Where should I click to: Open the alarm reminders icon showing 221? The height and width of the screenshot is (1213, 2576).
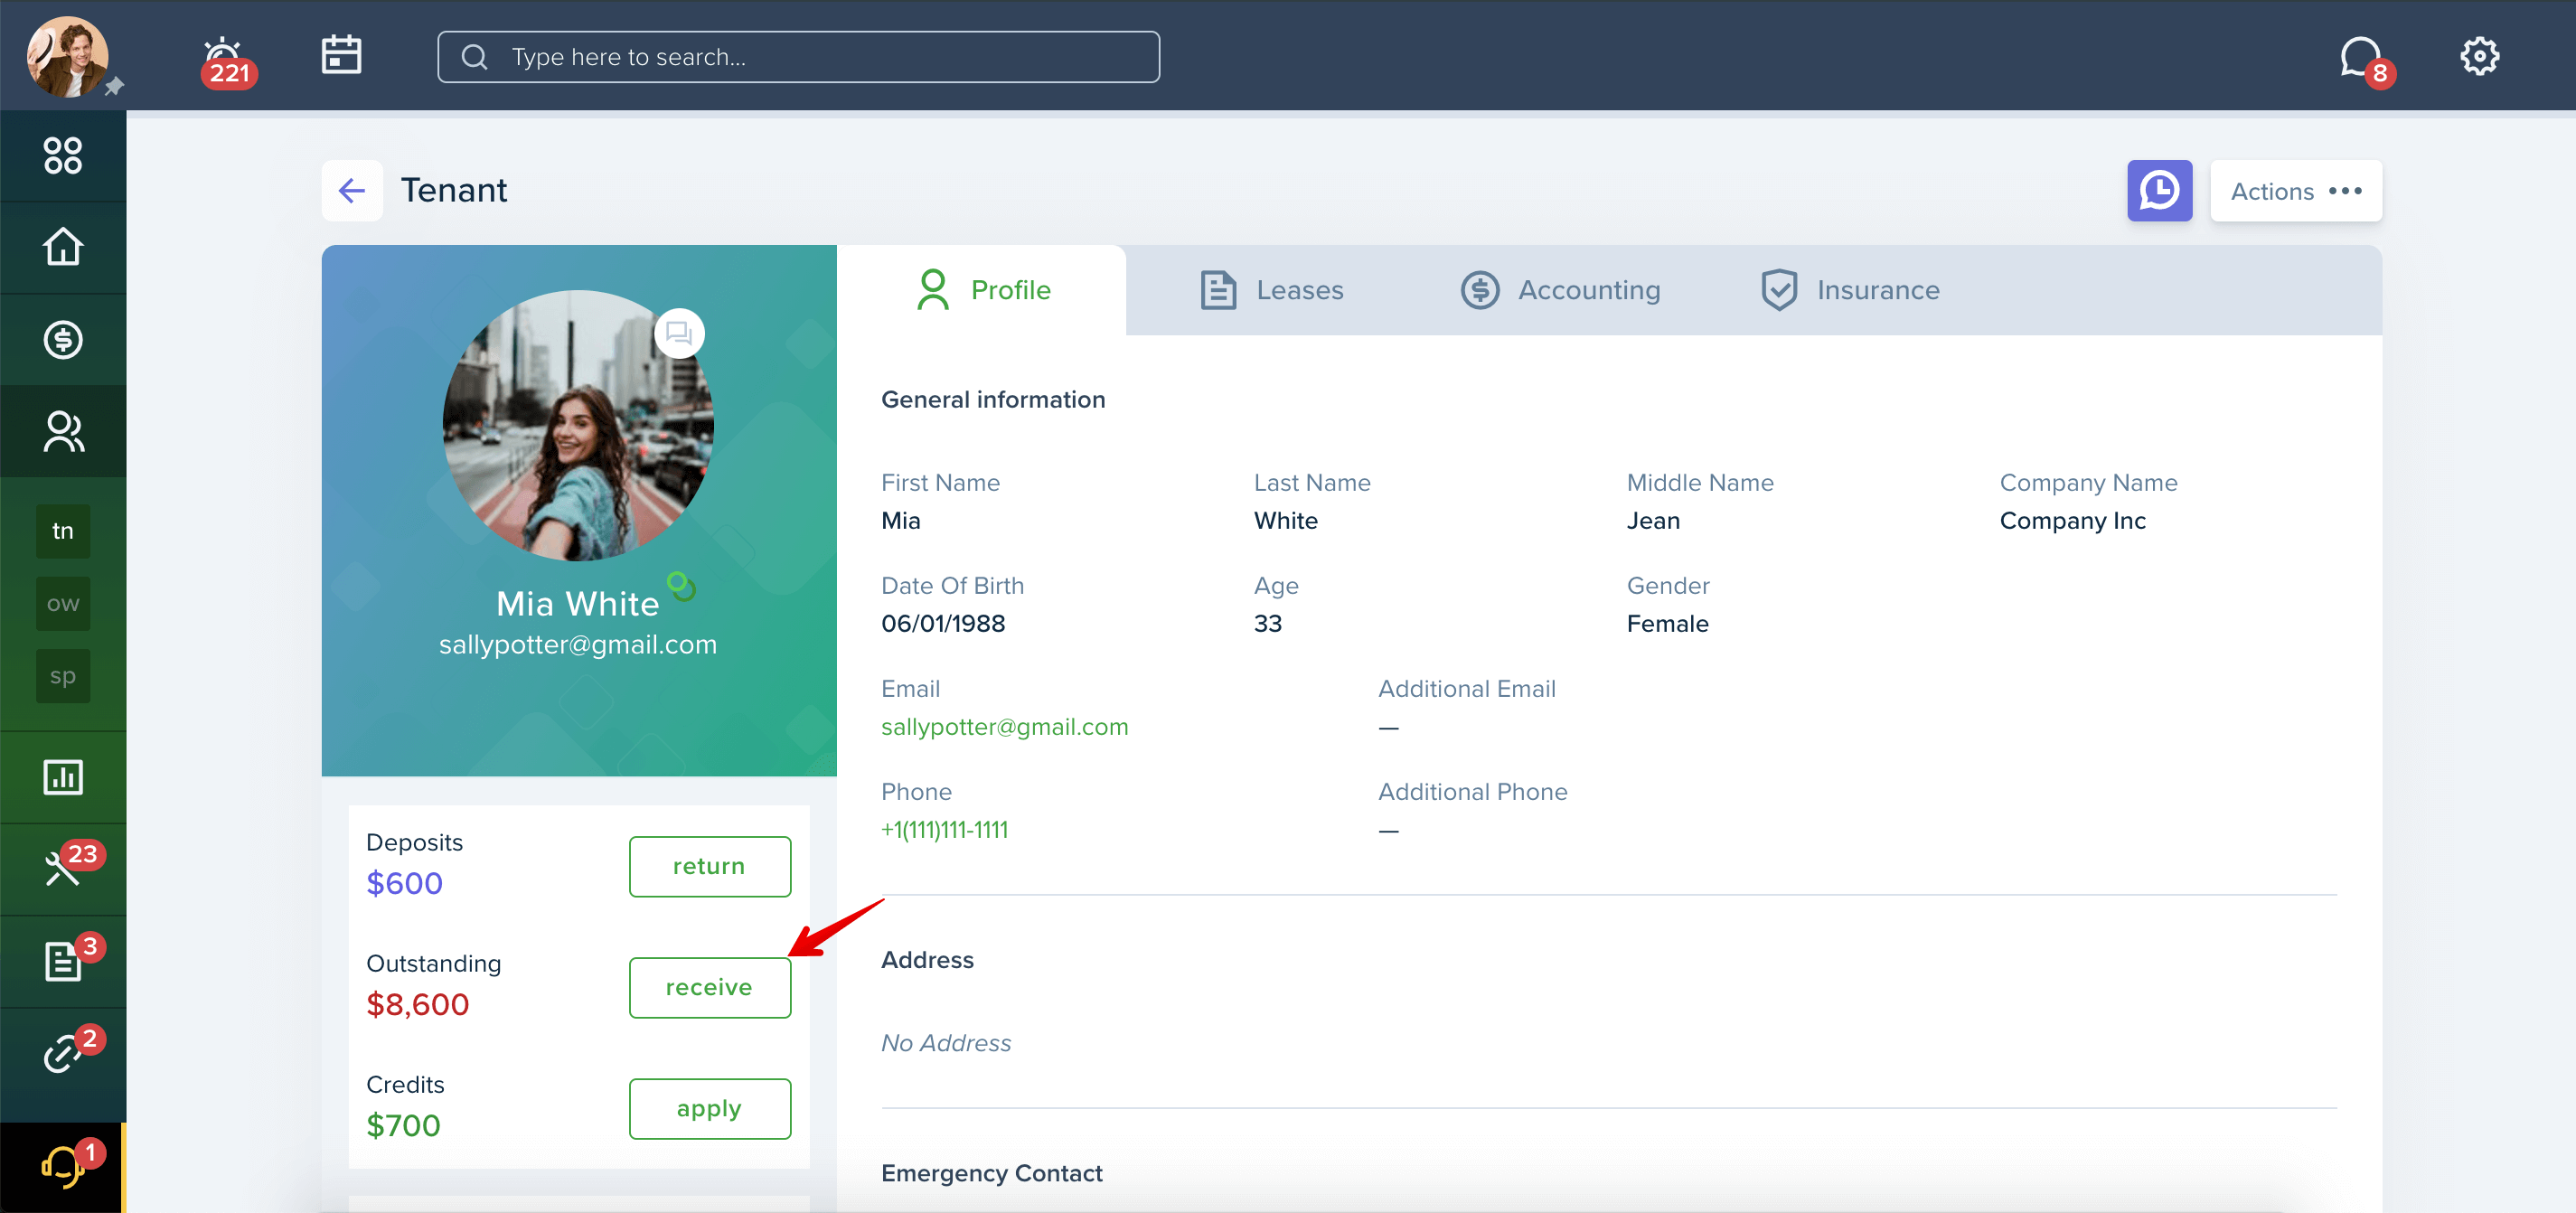tap(227, 62)
